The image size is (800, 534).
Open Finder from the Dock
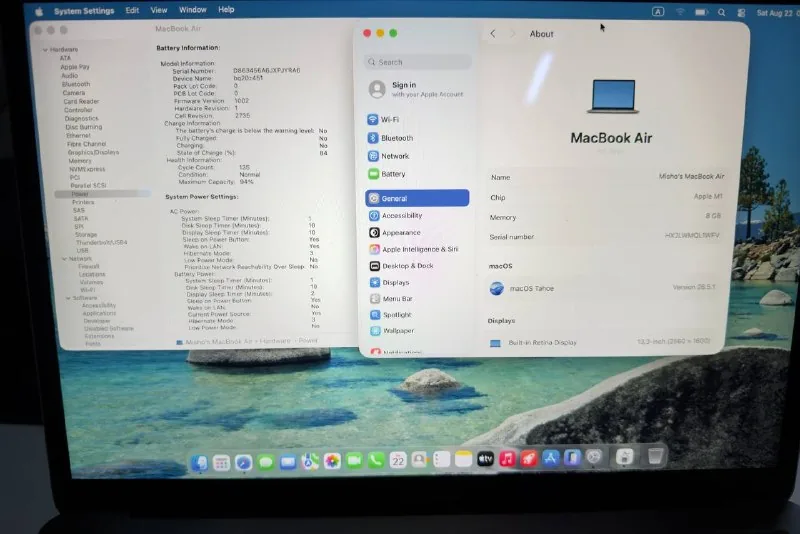tap(199, 463)
